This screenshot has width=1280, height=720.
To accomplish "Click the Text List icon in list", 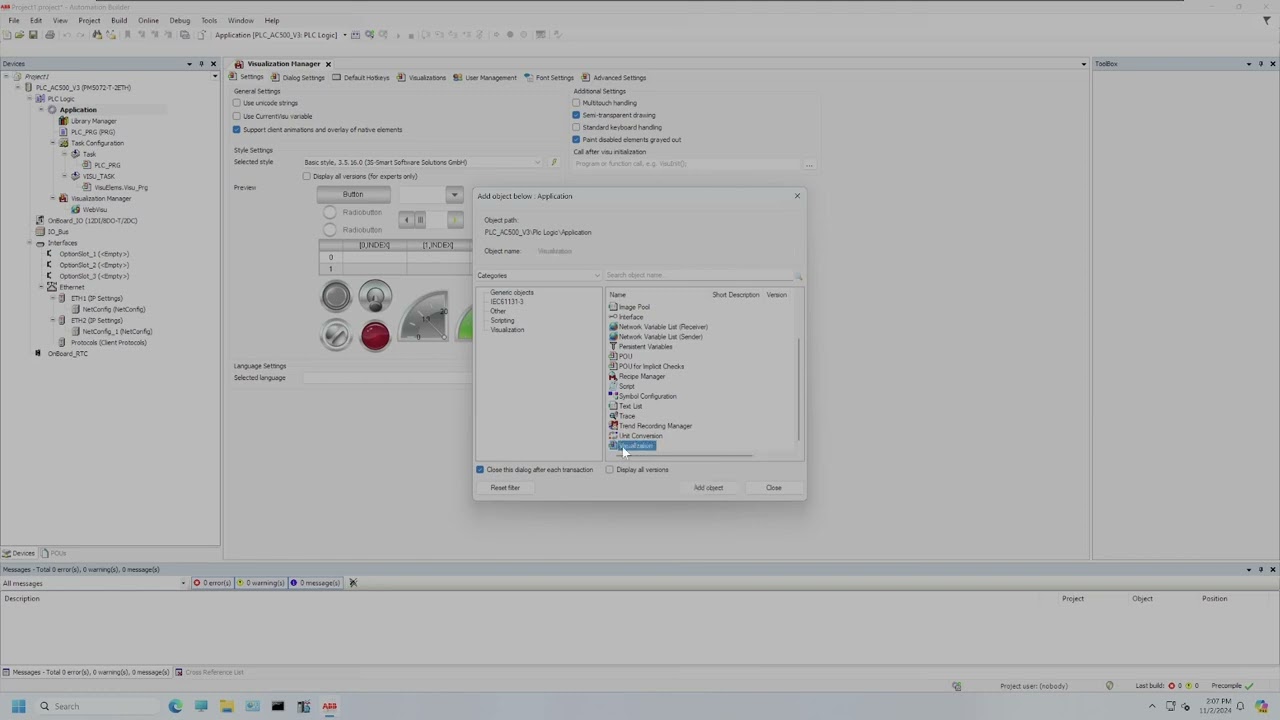I will pos(613,406).
